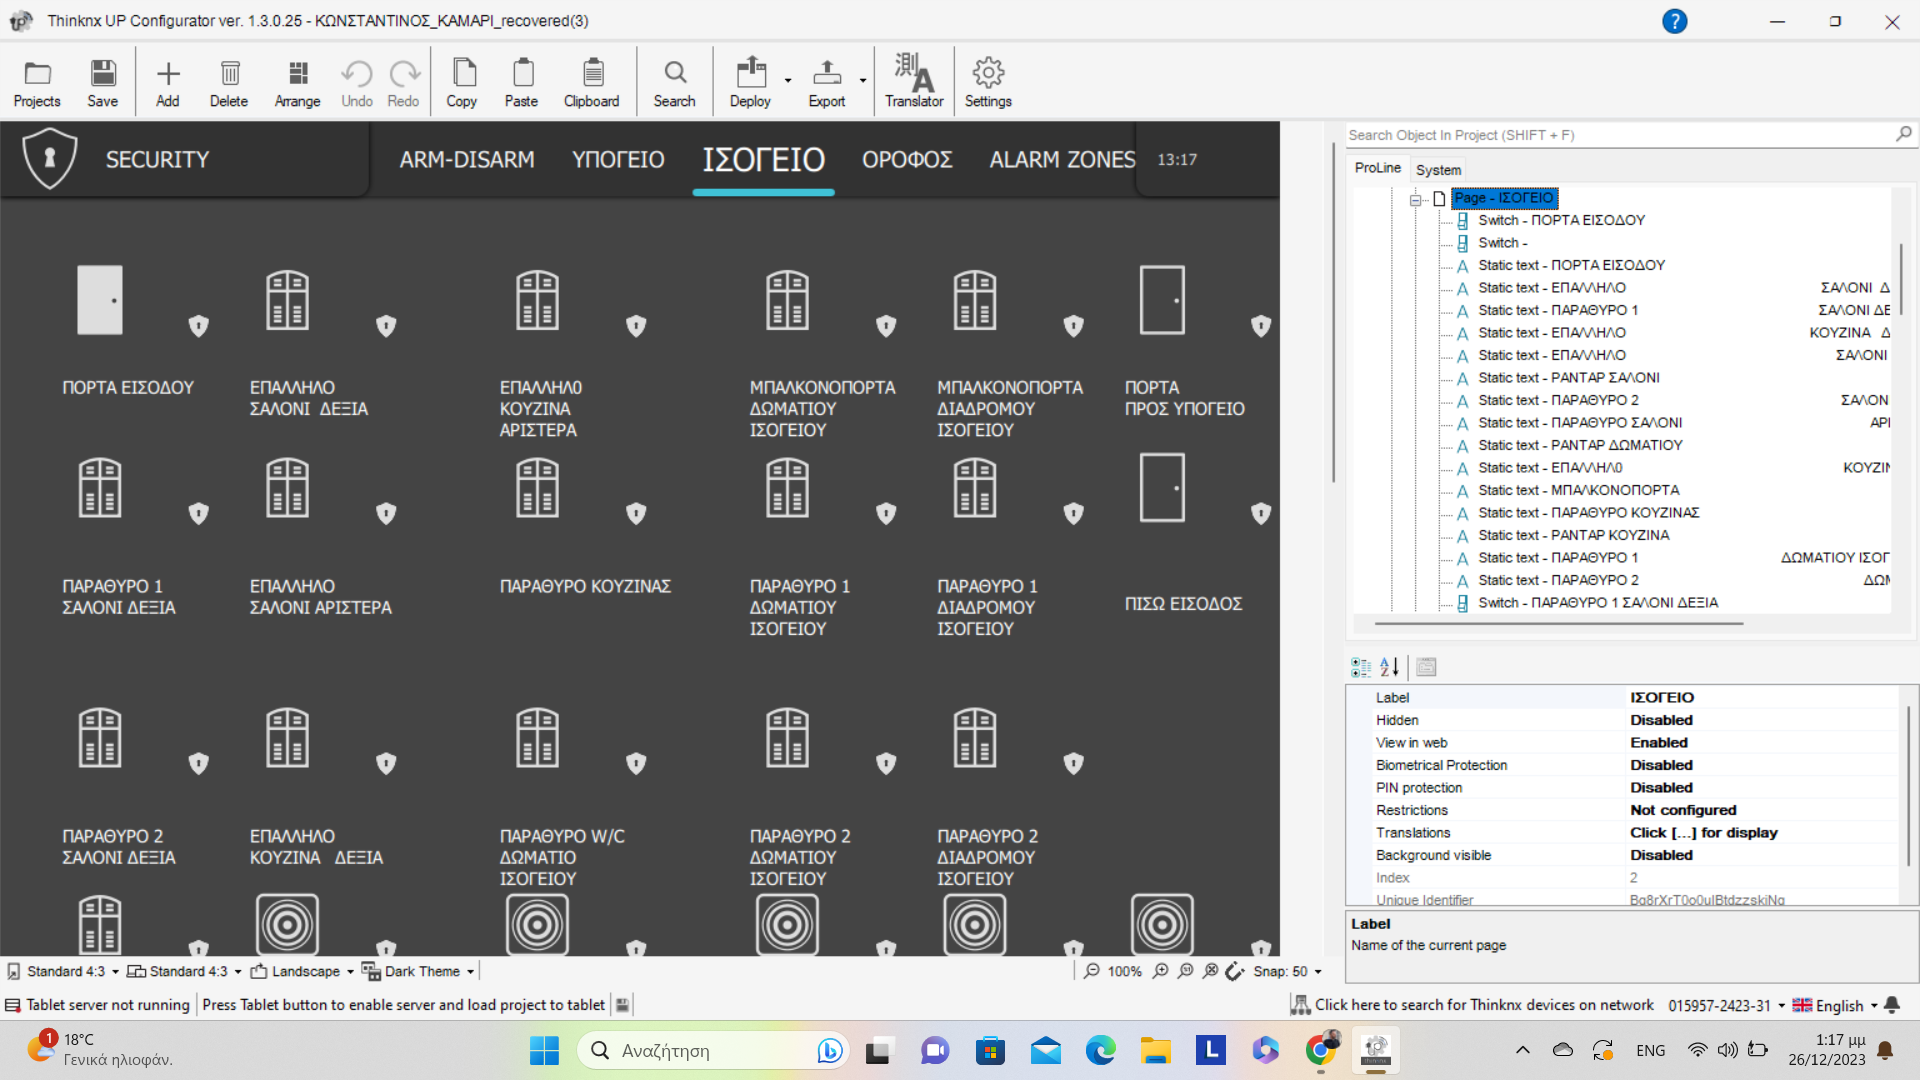The height and width of the screenshot is (1080, 1920).
Task: Open the Clipboard tool
Action: (592, 83)
